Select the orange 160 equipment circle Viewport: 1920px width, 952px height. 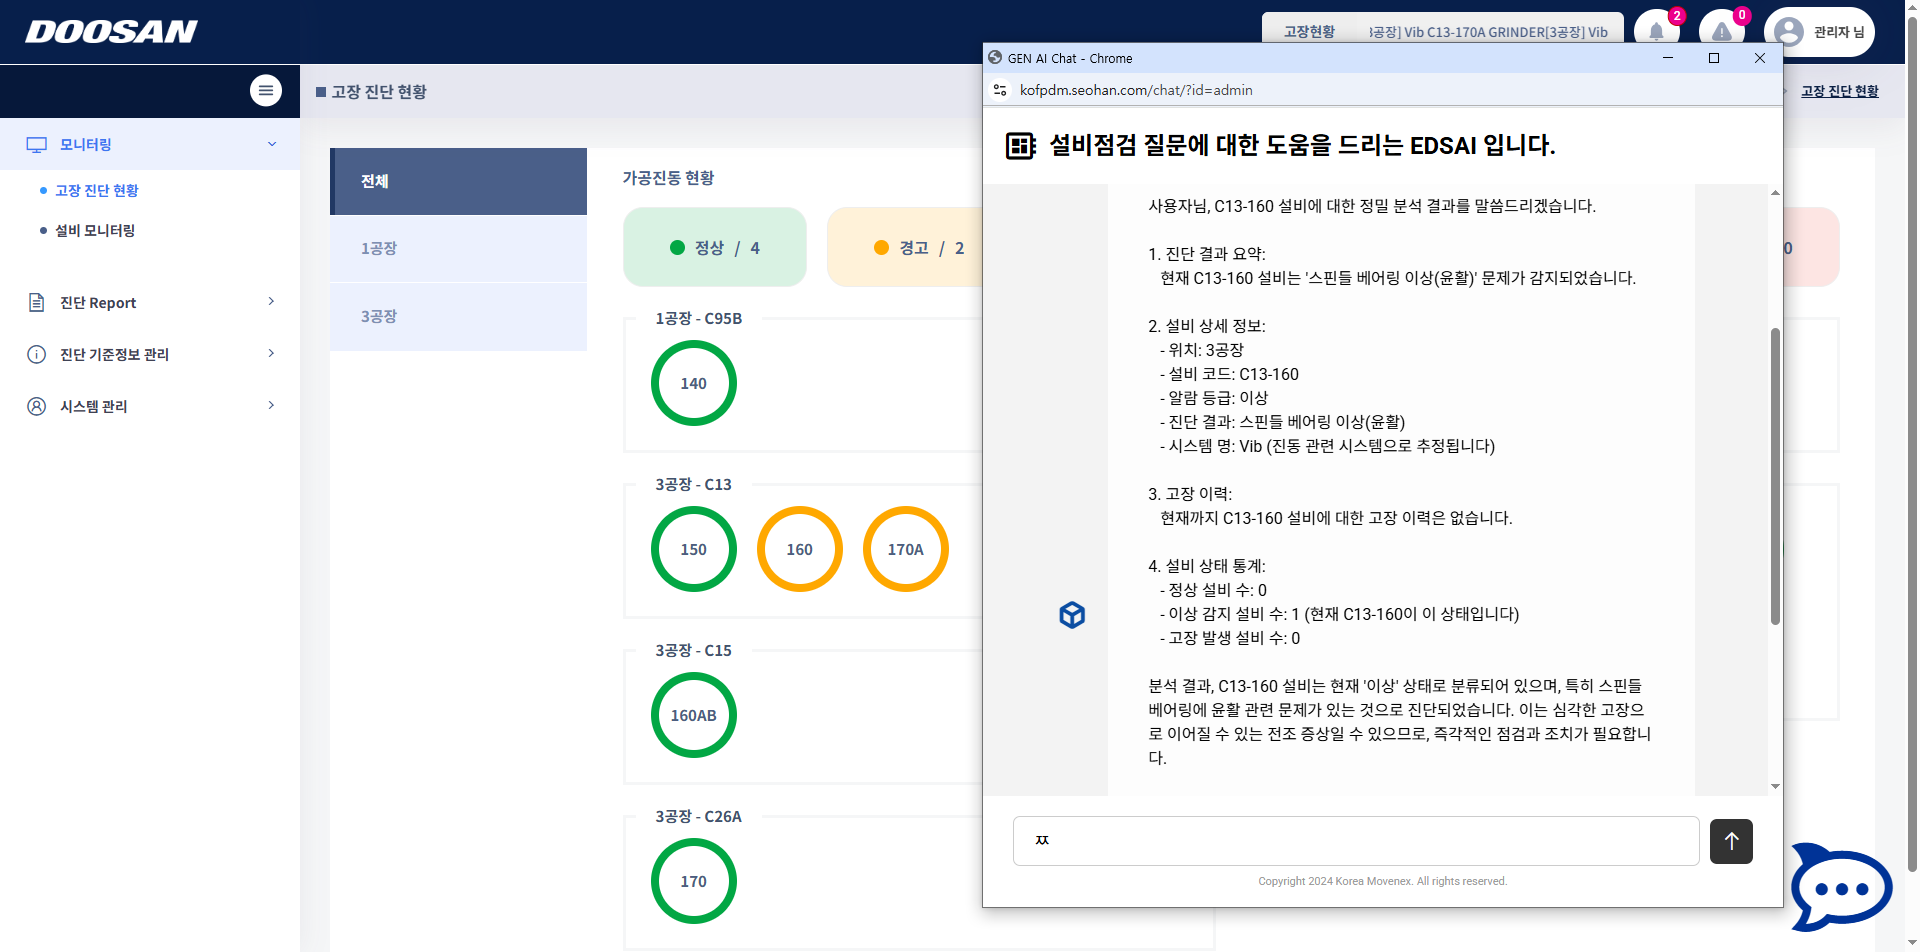[x=799, y=549]
